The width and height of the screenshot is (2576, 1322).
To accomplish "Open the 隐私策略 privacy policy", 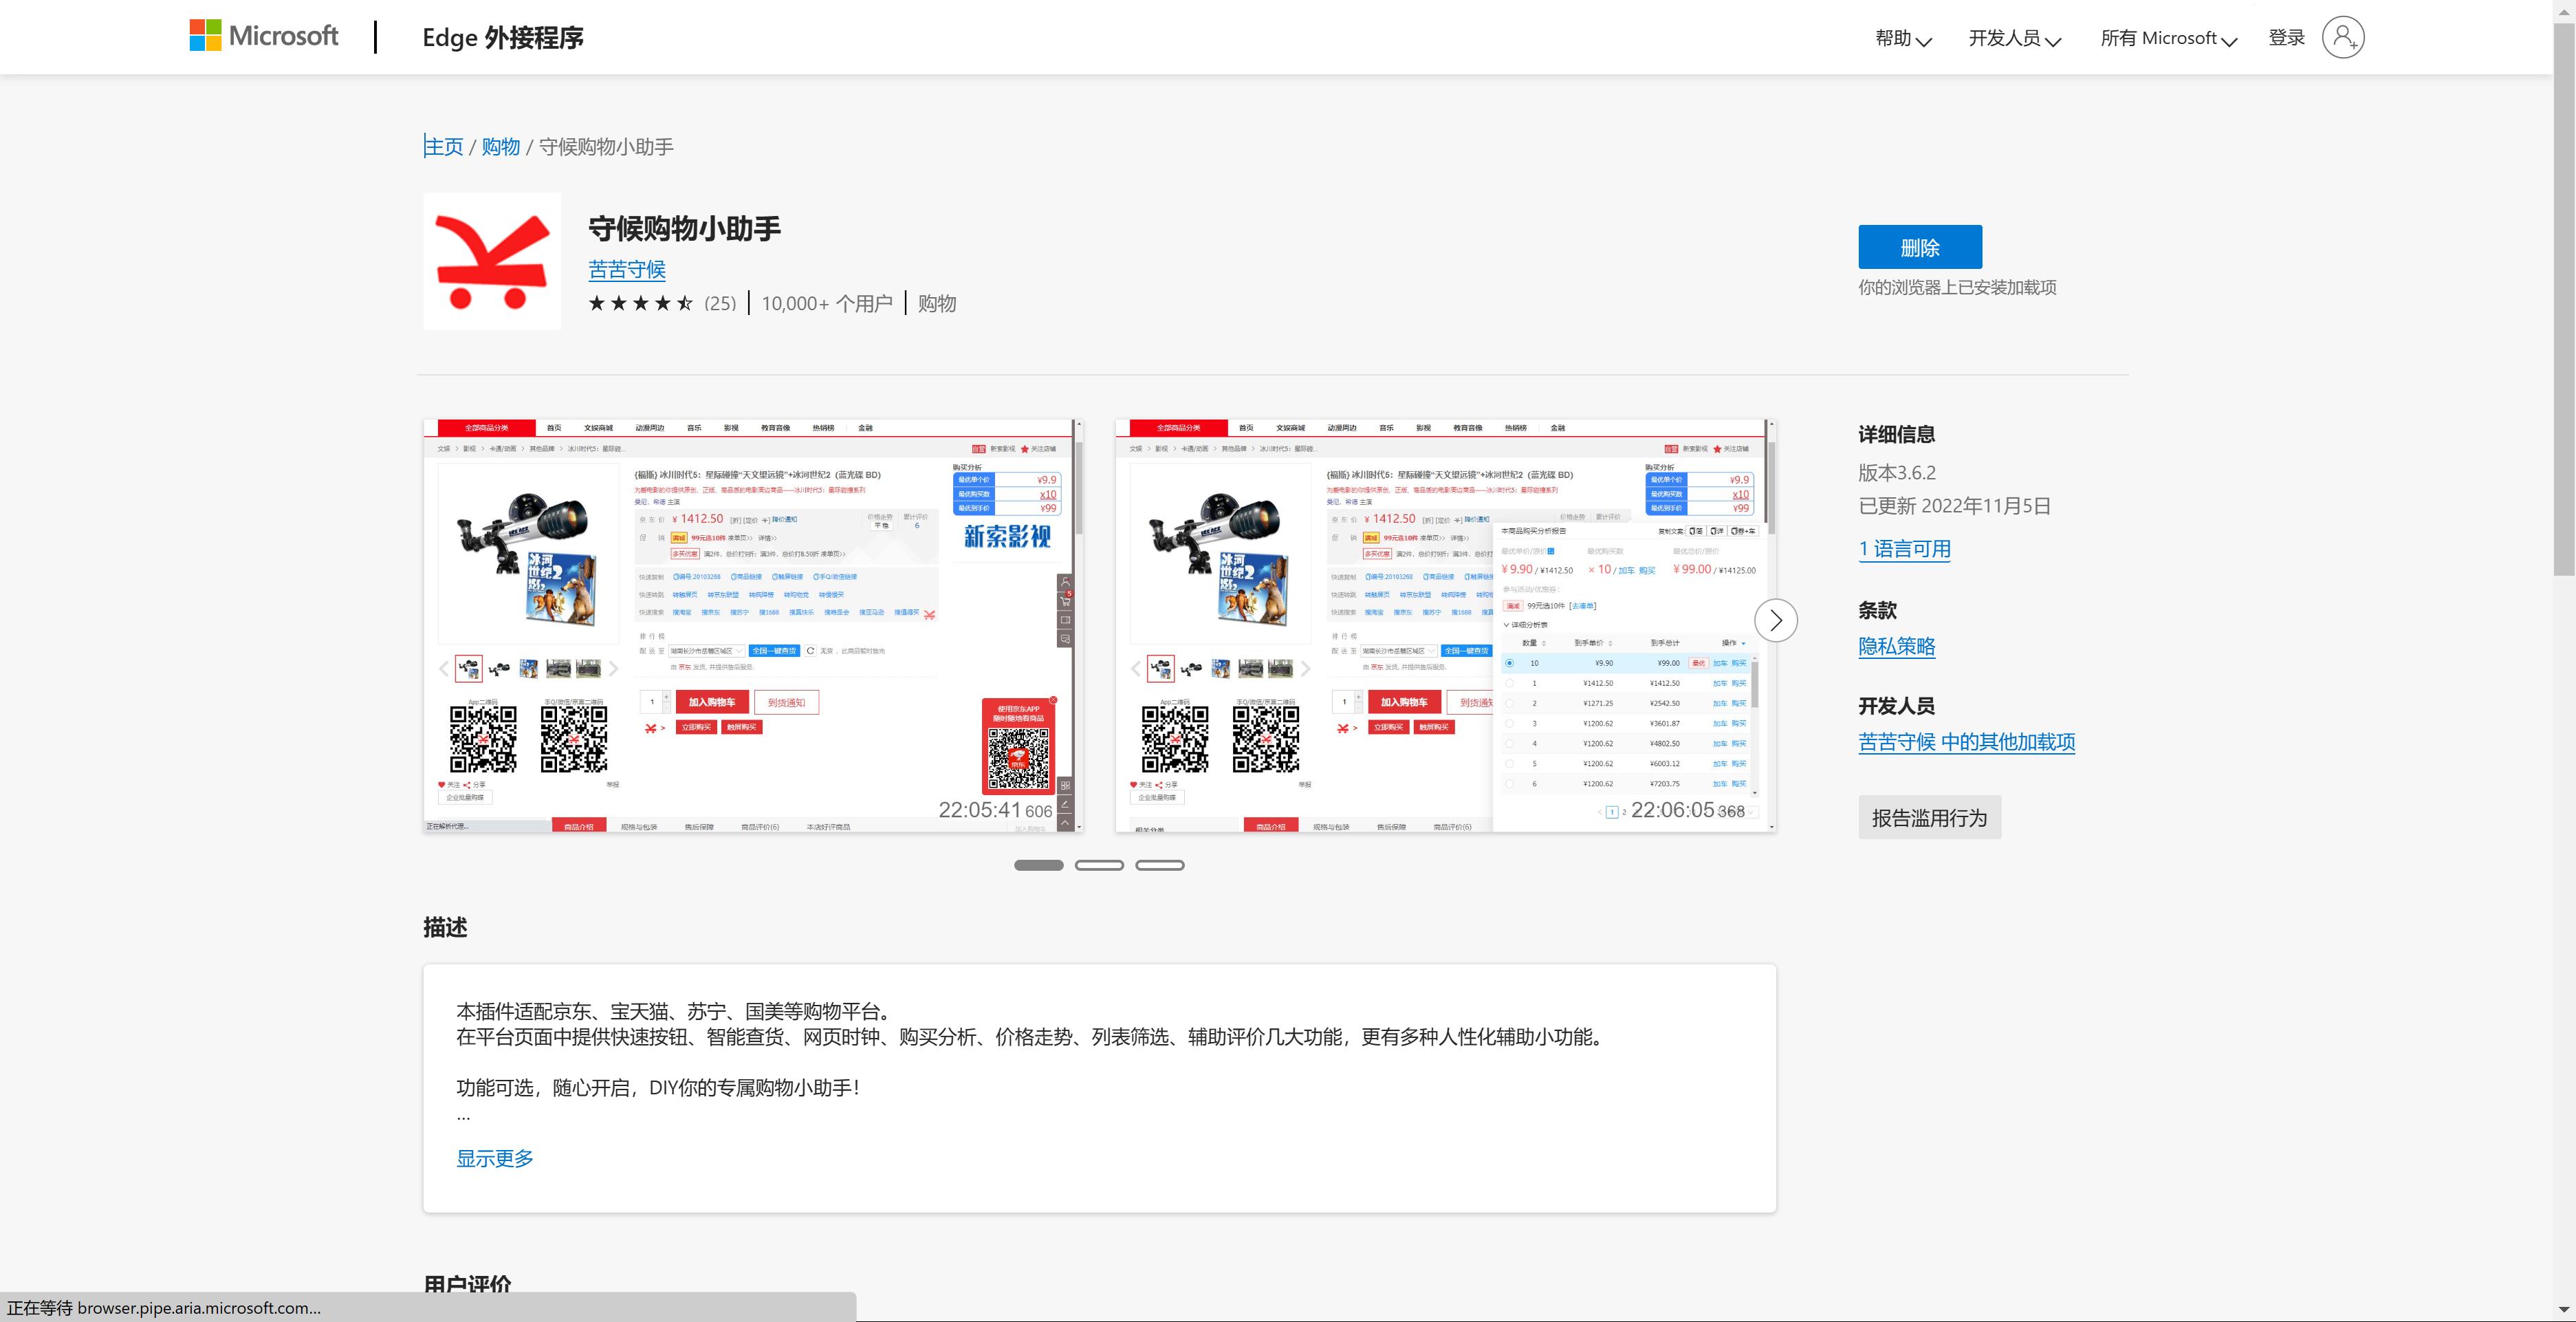I will coord(1896,646).
